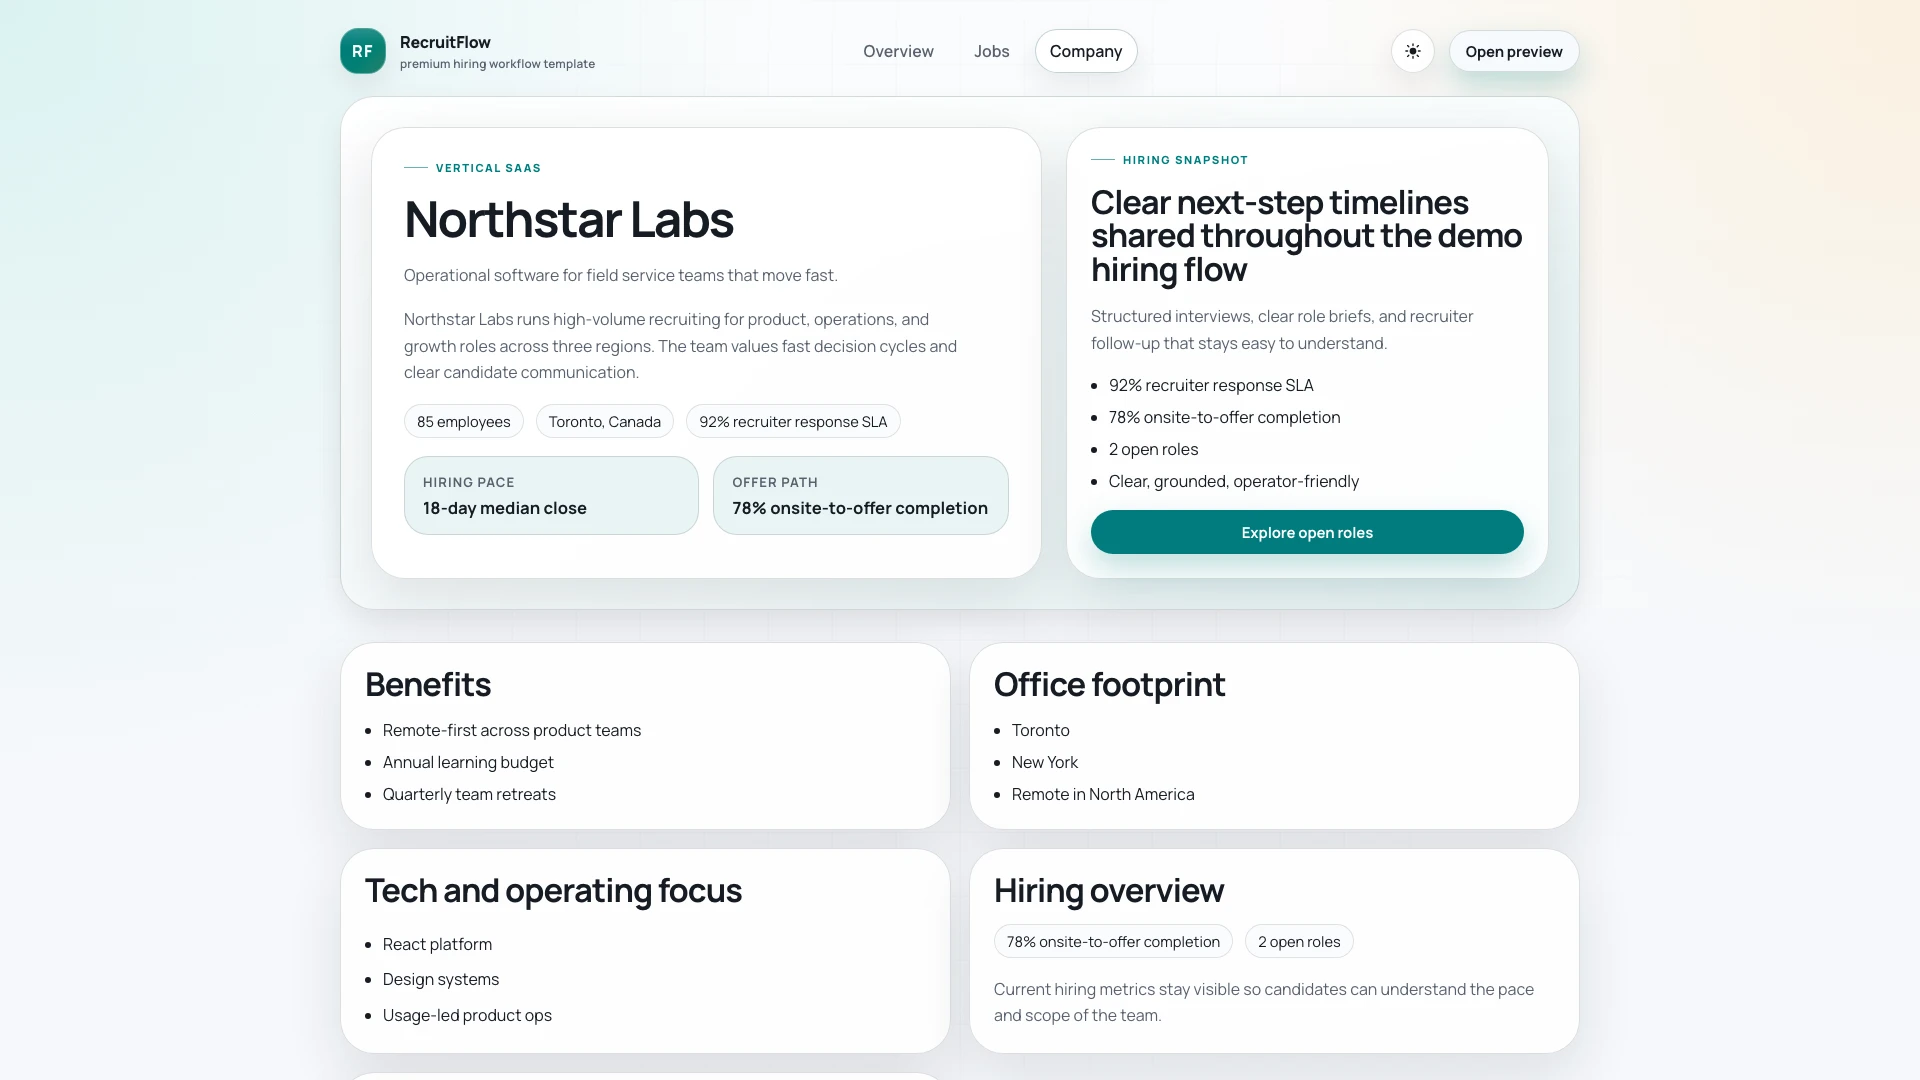Click Quarterly team retreats item
Image resolution: width=1920 pixels, height=1080 pixels.
pos(469,794)
